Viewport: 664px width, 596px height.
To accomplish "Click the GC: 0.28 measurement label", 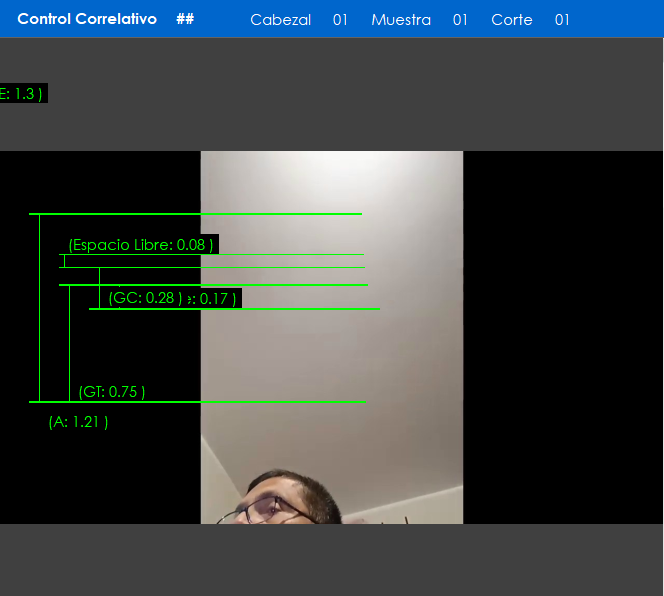I will 145,298.
